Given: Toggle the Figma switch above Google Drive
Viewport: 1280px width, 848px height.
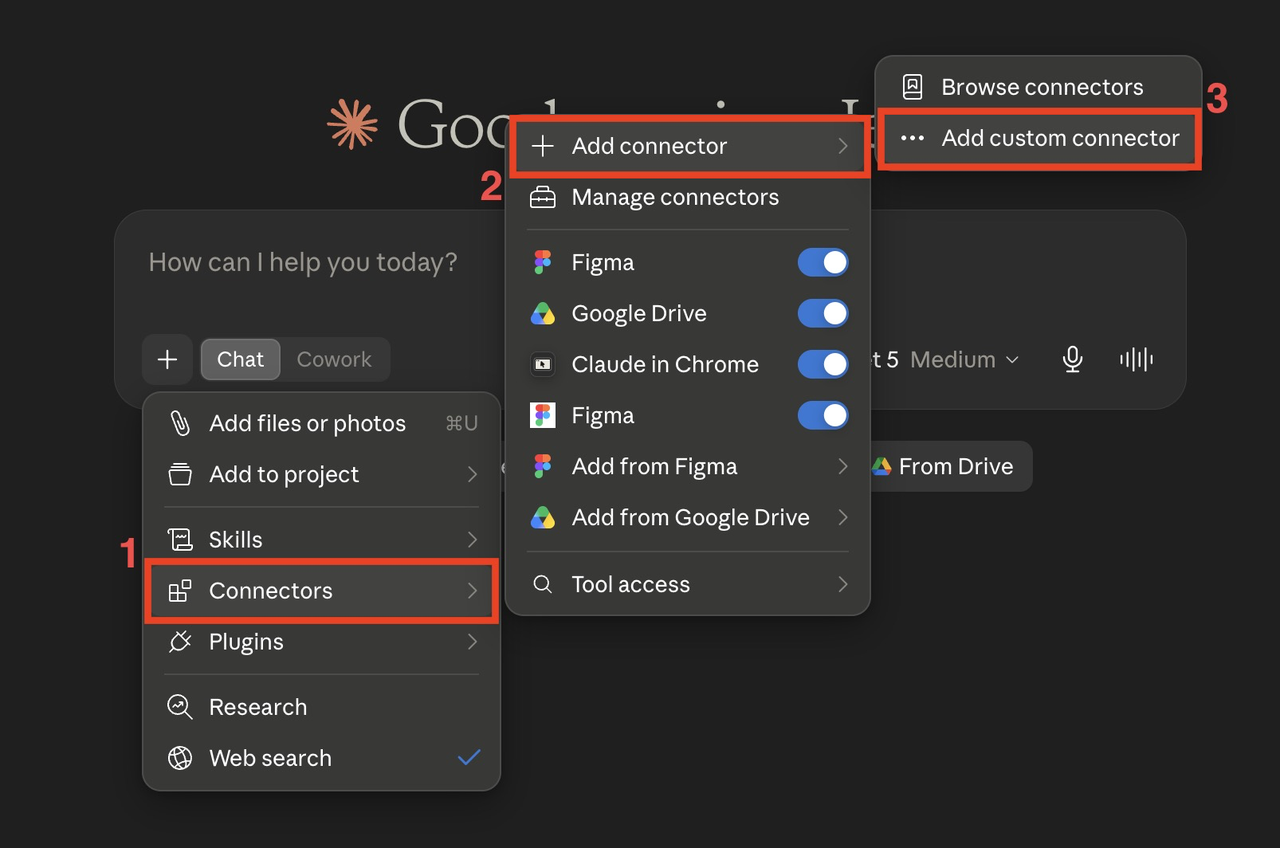Looking at the screenshot, I should click(x=823, y=263).
